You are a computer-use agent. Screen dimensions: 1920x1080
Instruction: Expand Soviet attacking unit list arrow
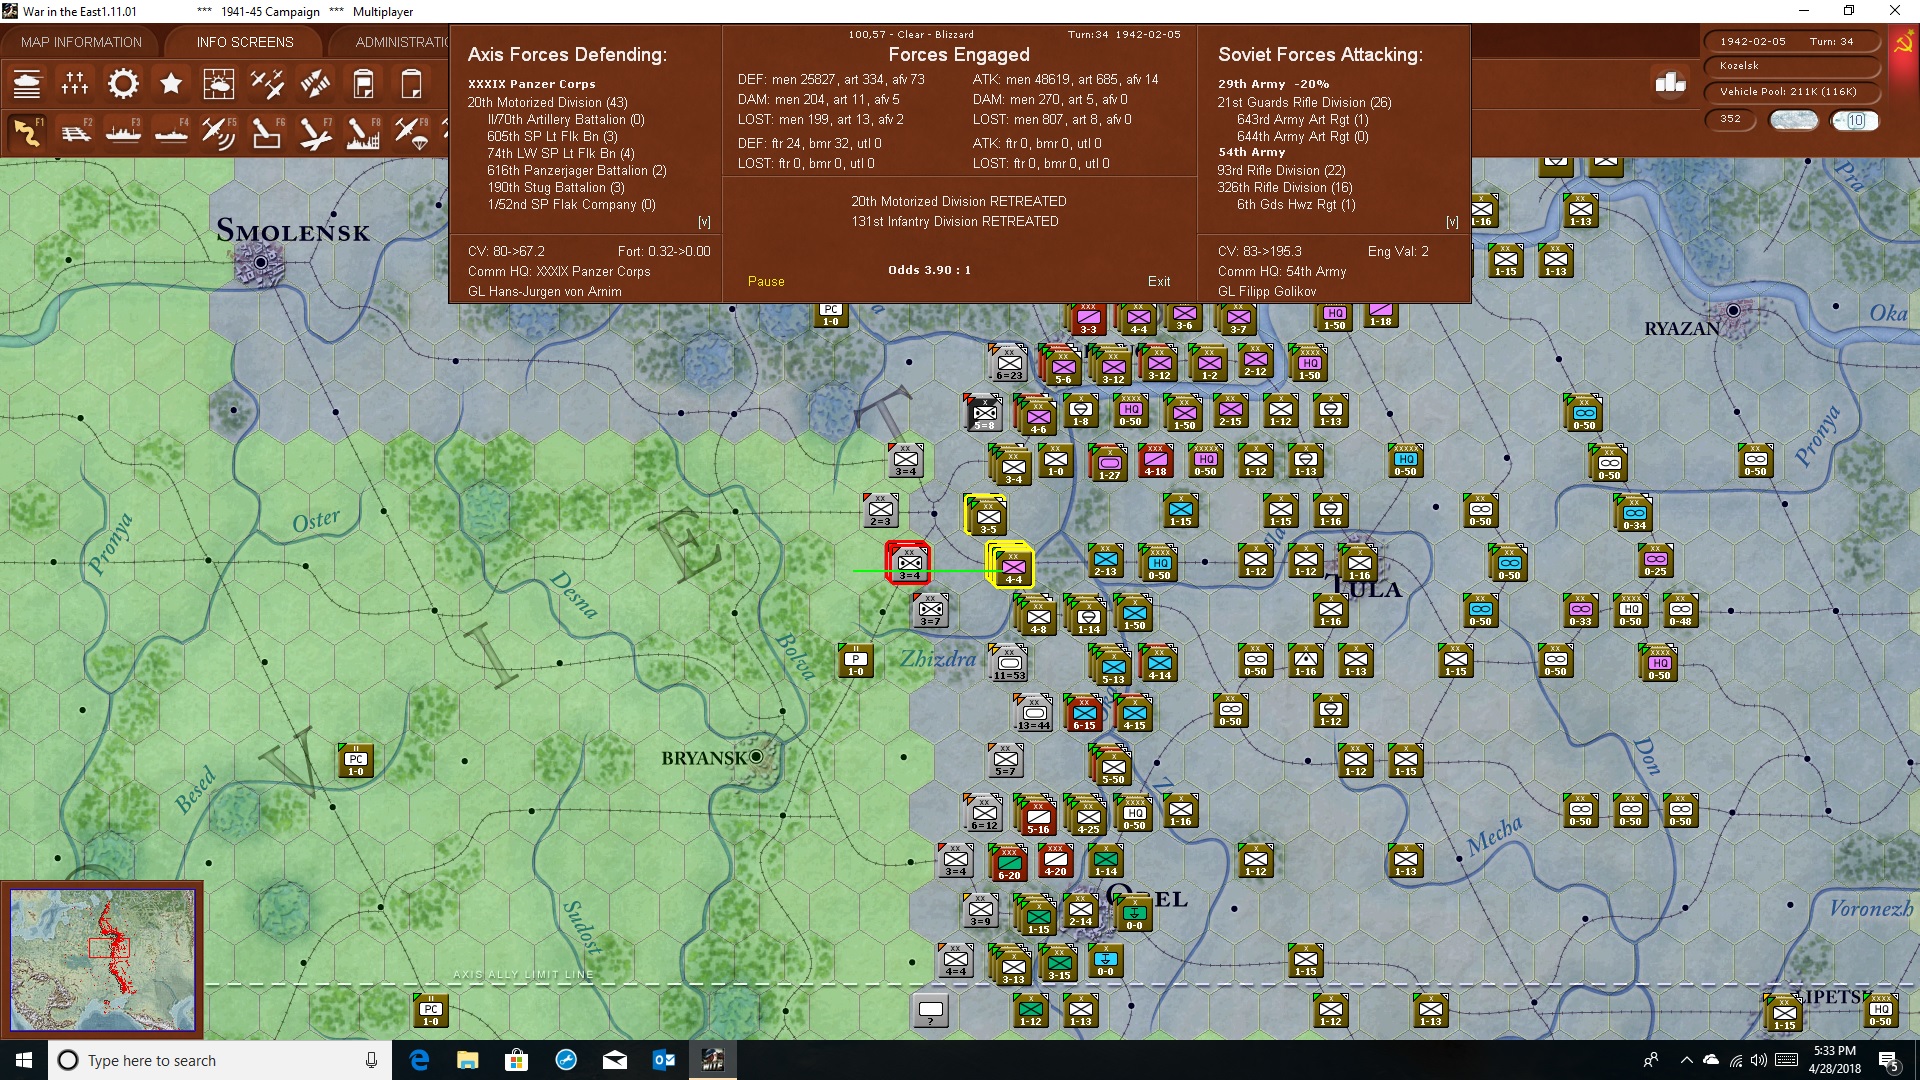(x=1452, y=222)
